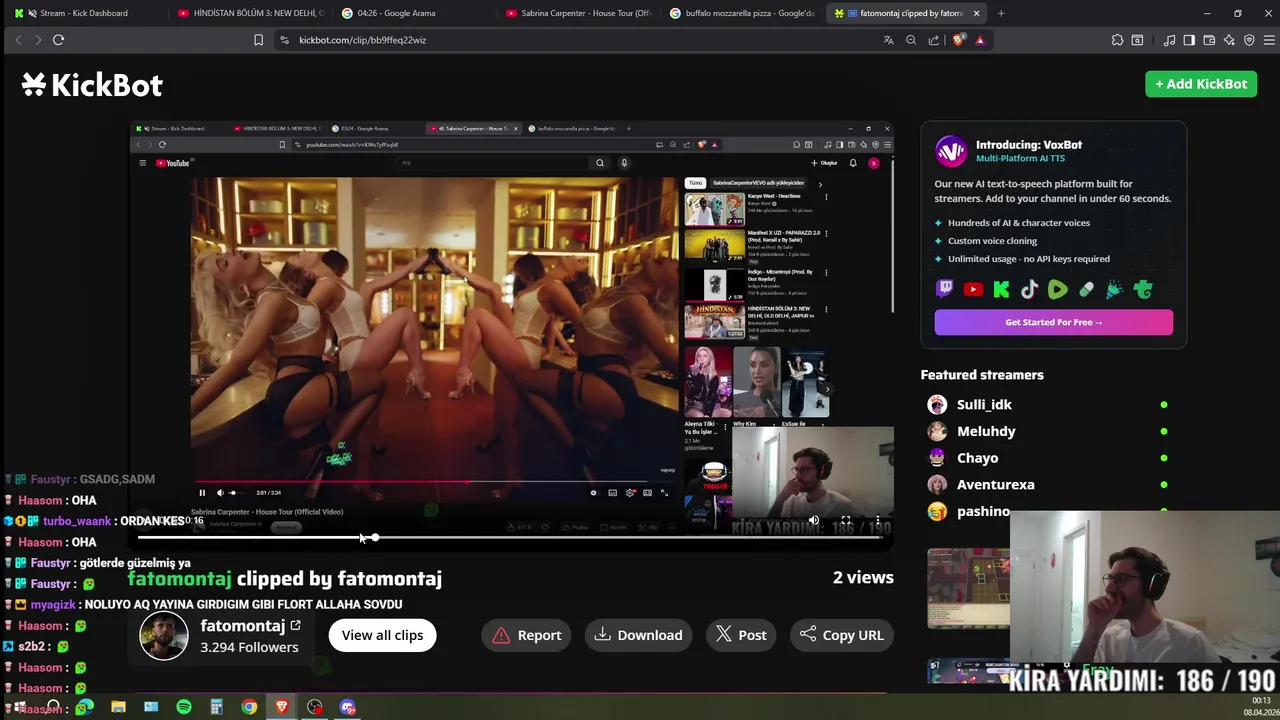Open Discord from the taskbar
Image resolution: width=1280 pixels, height=720 pixels.
348,707
